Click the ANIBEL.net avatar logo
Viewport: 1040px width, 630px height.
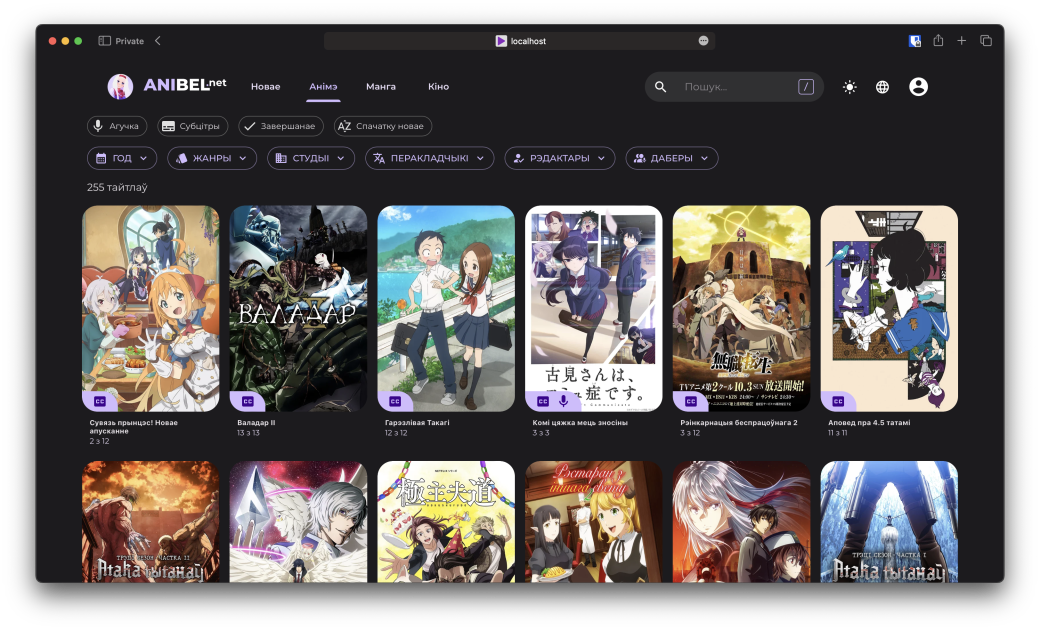(120, 86)
